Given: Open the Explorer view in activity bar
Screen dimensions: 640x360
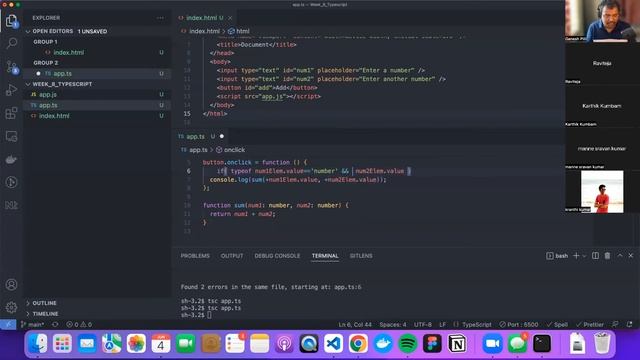Looking at the screenshot, I should tap(11, 21).
